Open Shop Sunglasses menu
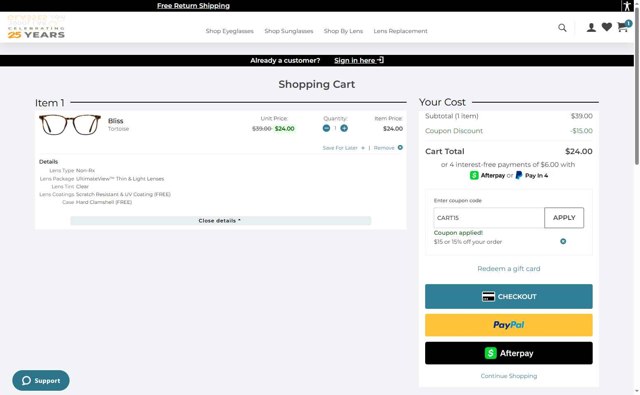Viewport: 640px width, 395px height. [289, 31]
